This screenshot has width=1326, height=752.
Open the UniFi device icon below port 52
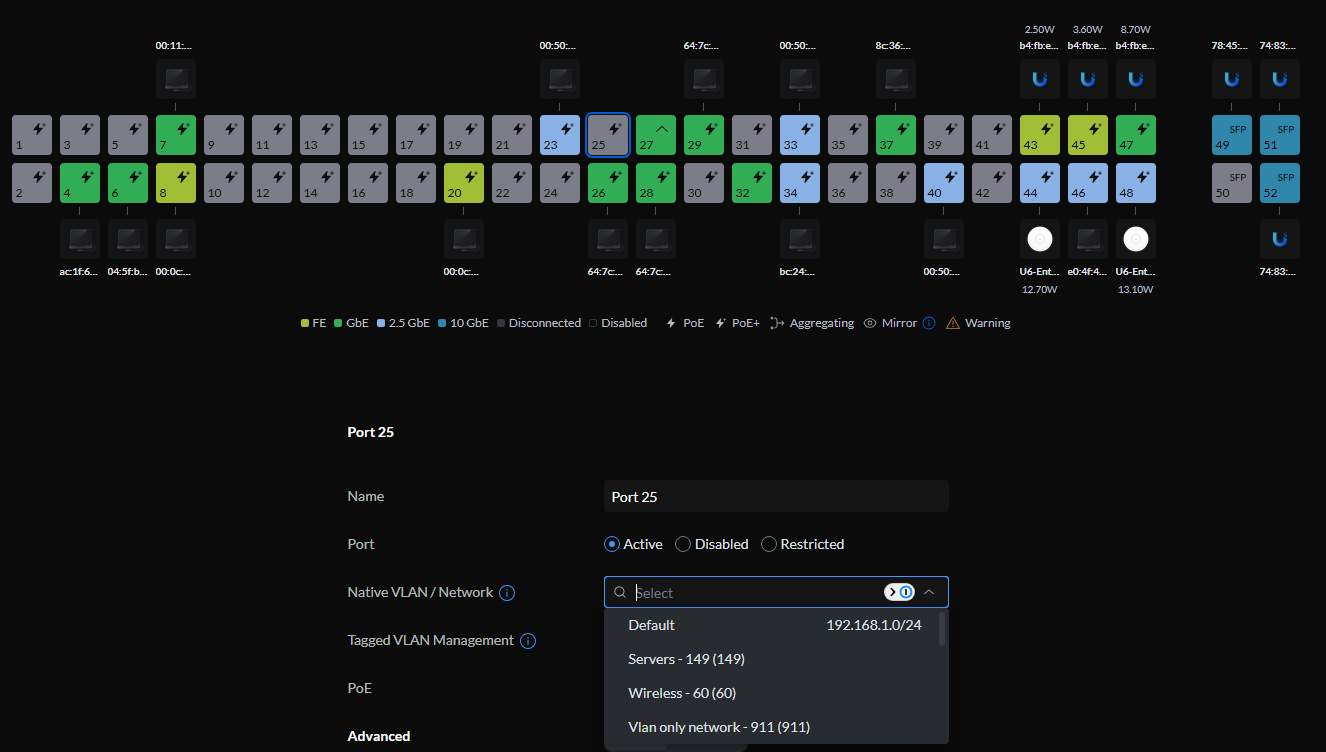(1279, 239)
